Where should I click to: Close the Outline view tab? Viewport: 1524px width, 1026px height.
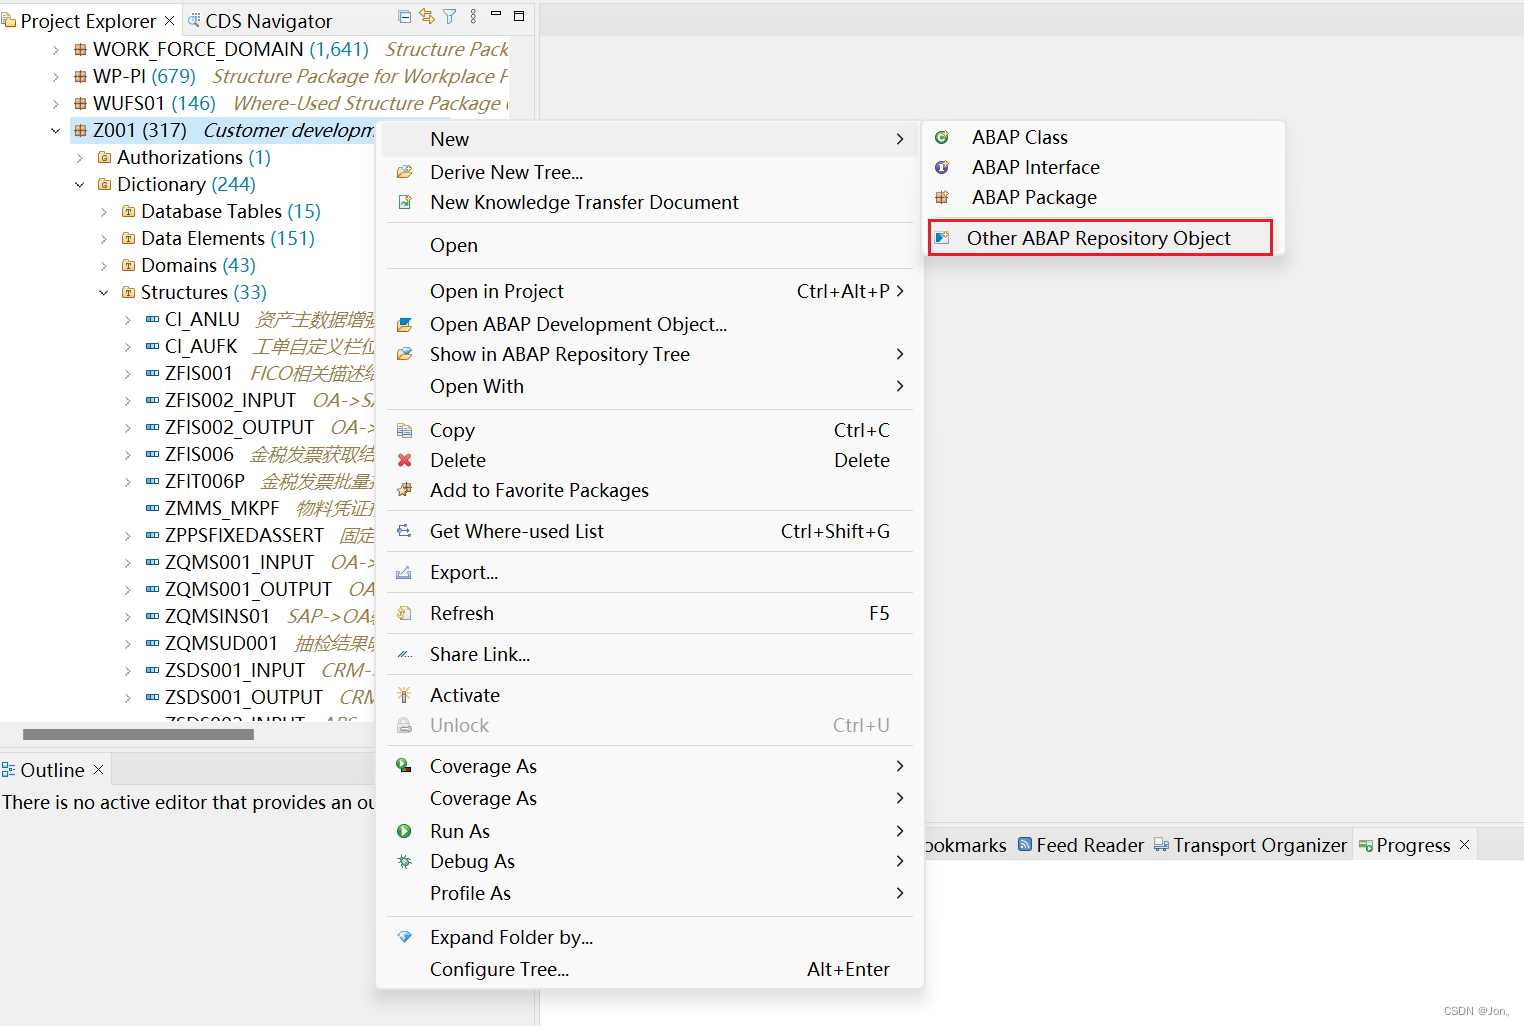pyautogui.click(x=99, y=769)
